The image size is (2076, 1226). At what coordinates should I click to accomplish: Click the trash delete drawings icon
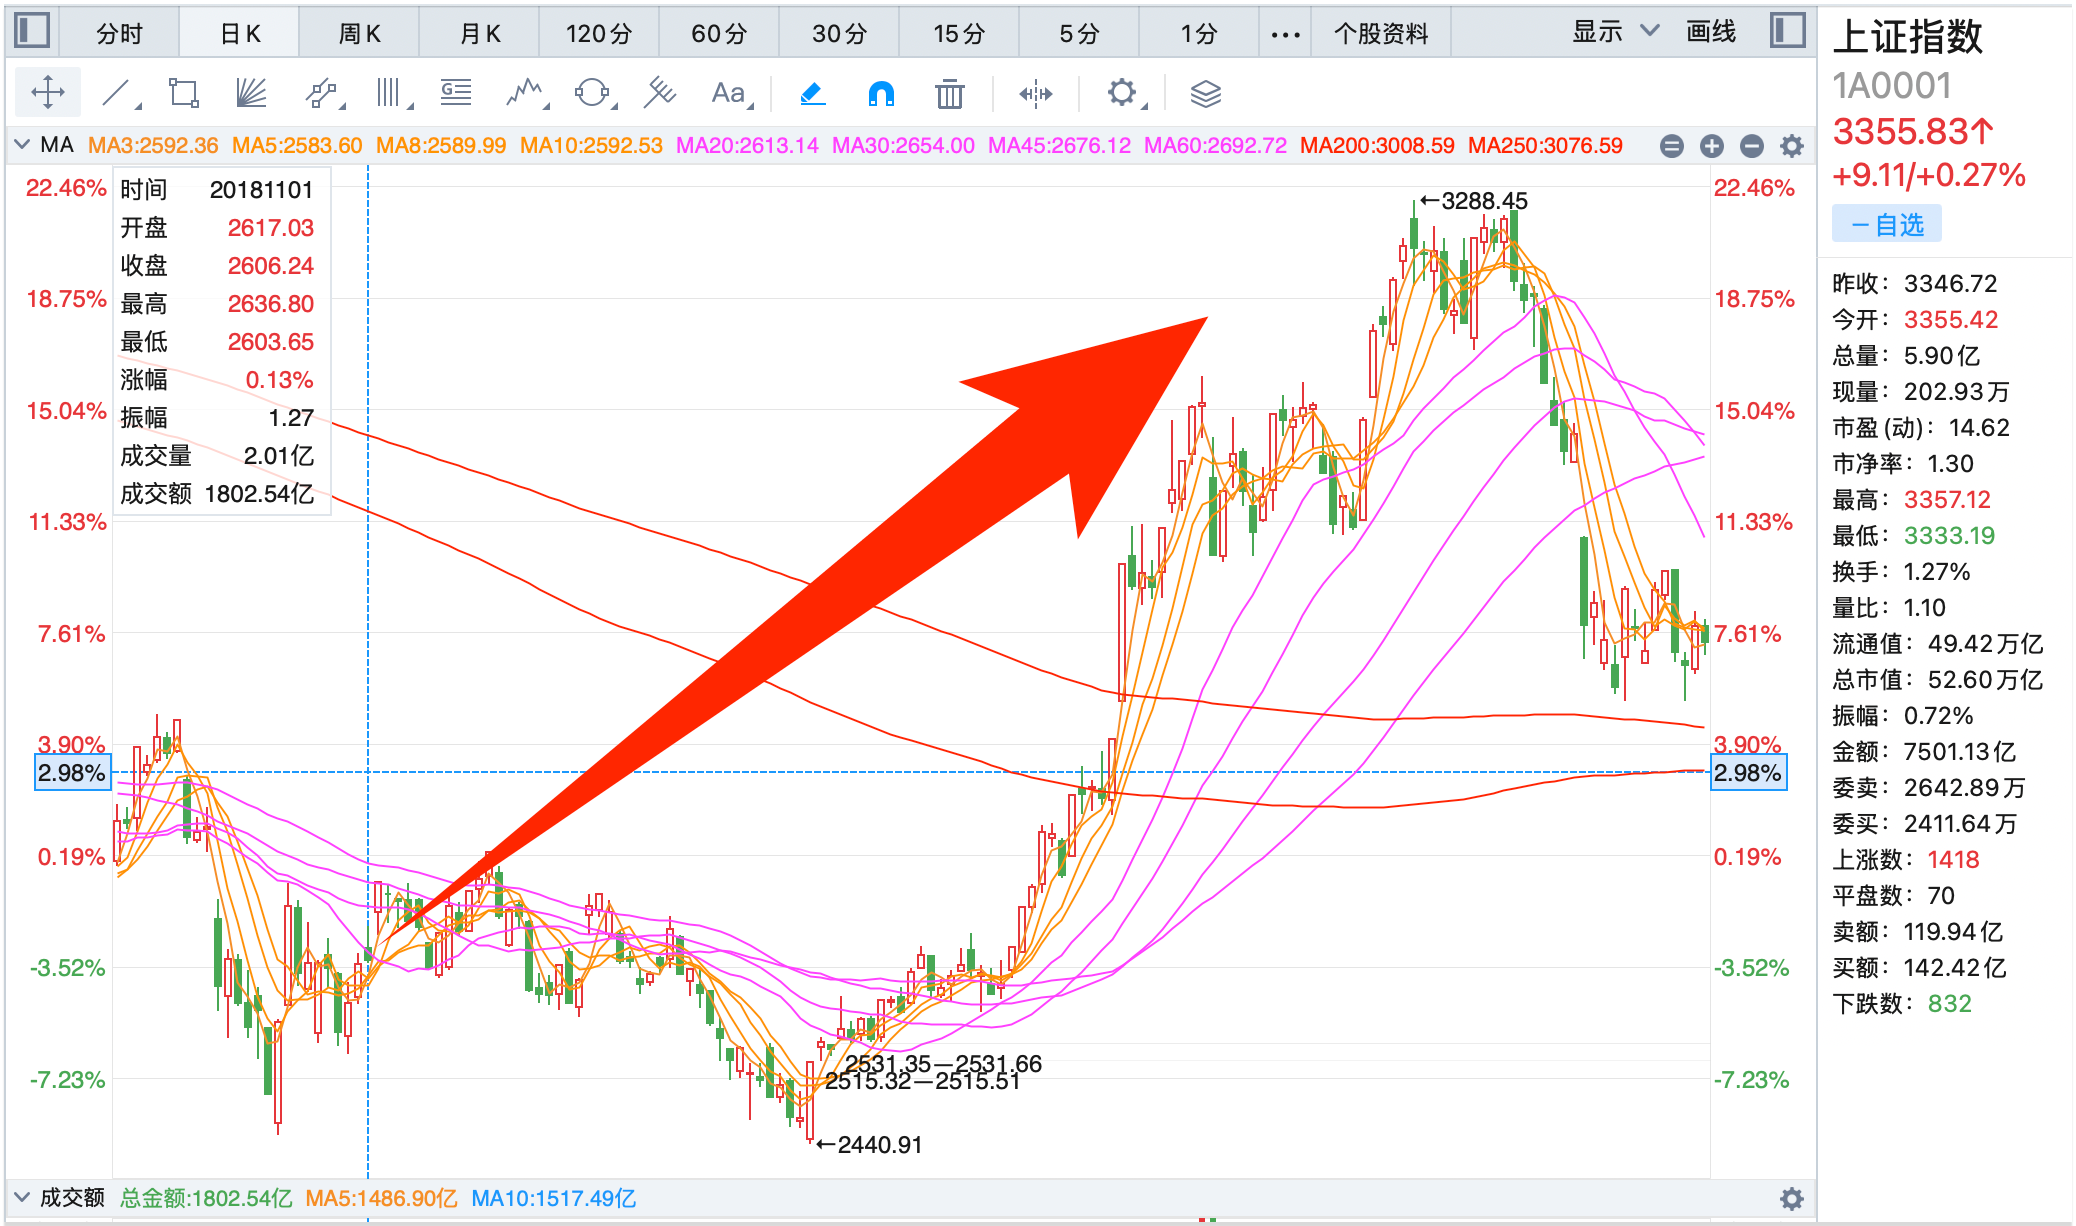pyautogui.click(x=949, y=94)
